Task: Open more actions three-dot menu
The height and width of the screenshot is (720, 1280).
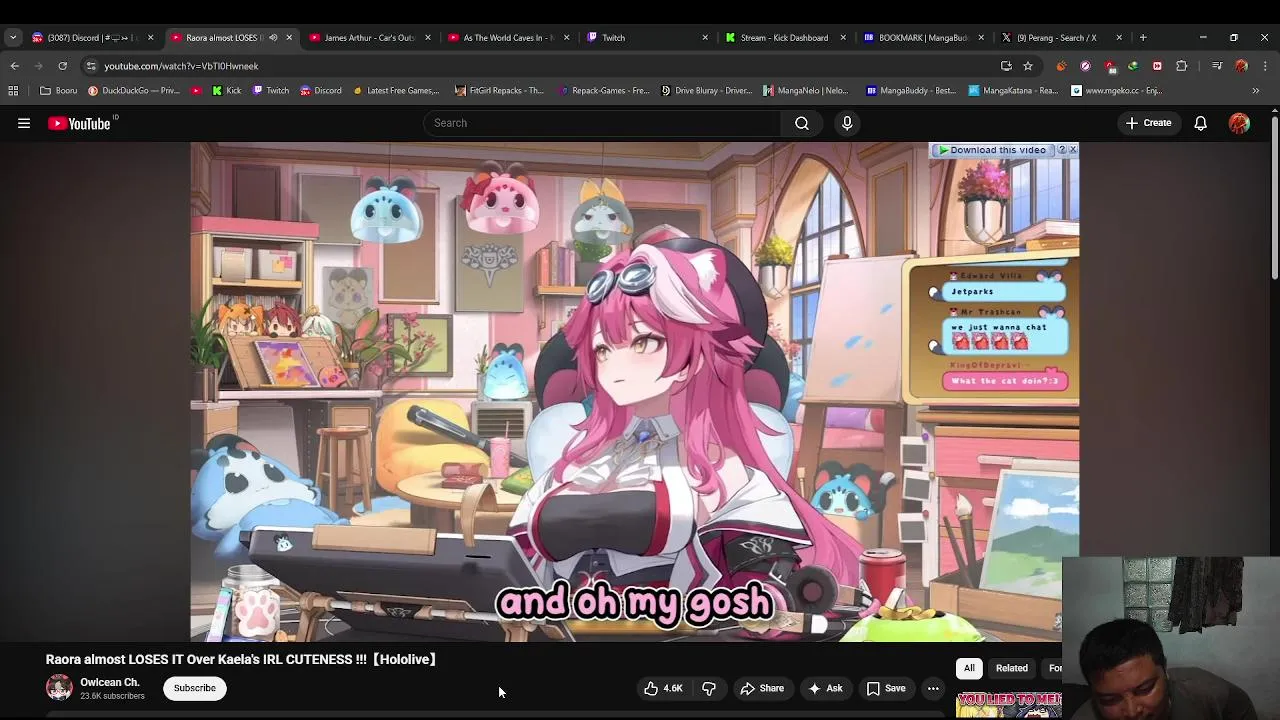Action: click(933, 688)
